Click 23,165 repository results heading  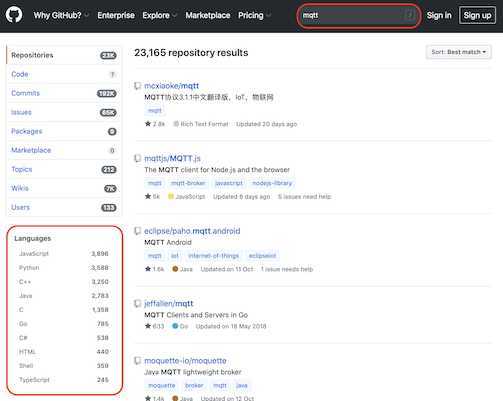click(191, 53)
